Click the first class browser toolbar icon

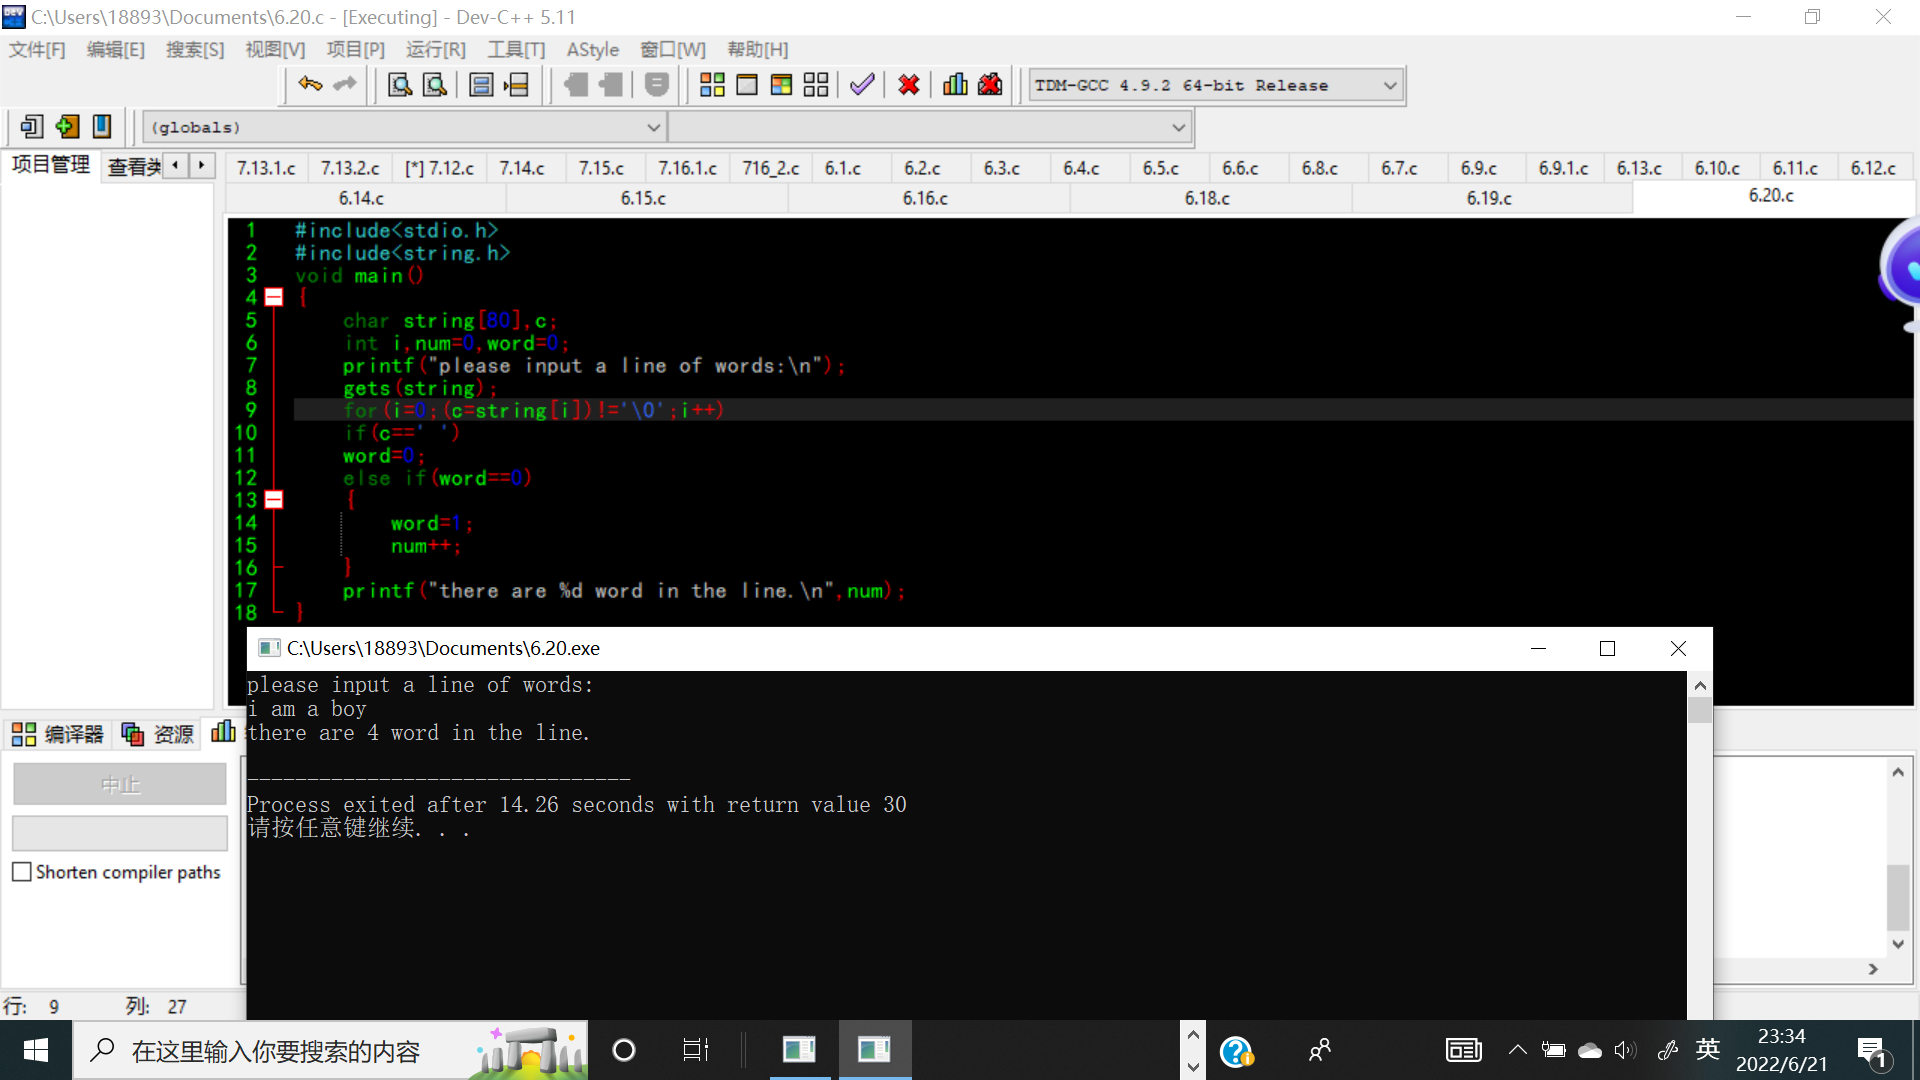pyautogui.click(x=32, y=127)
